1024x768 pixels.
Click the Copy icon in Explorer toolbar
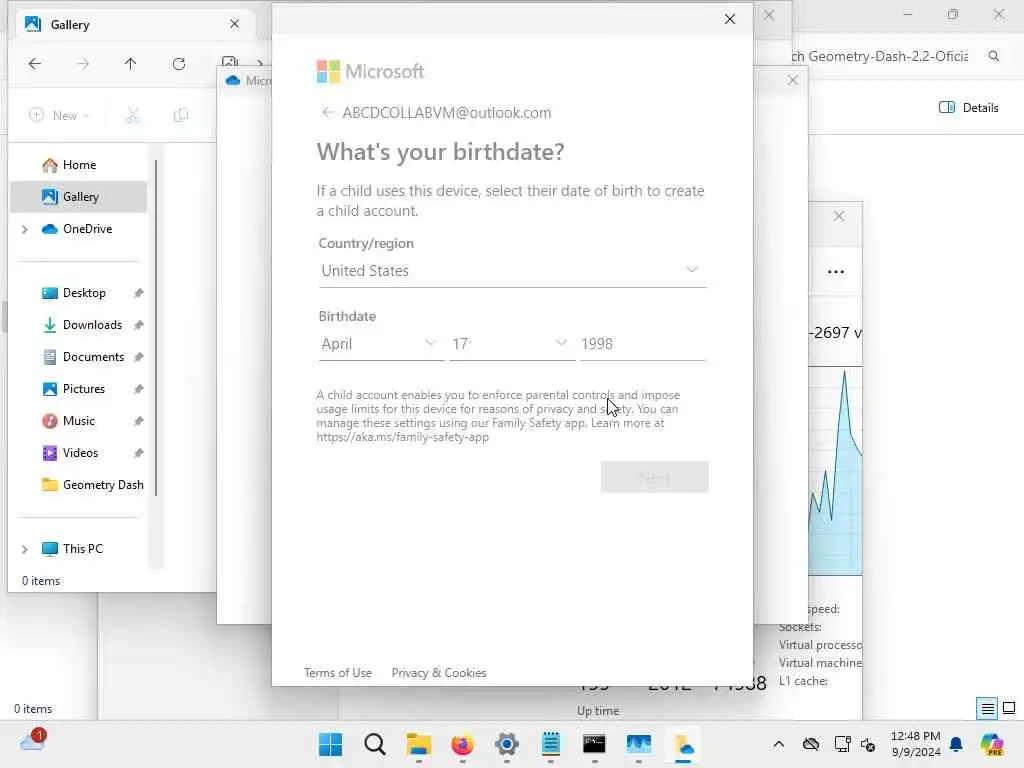pyautogui.click(x=181, y=116)
